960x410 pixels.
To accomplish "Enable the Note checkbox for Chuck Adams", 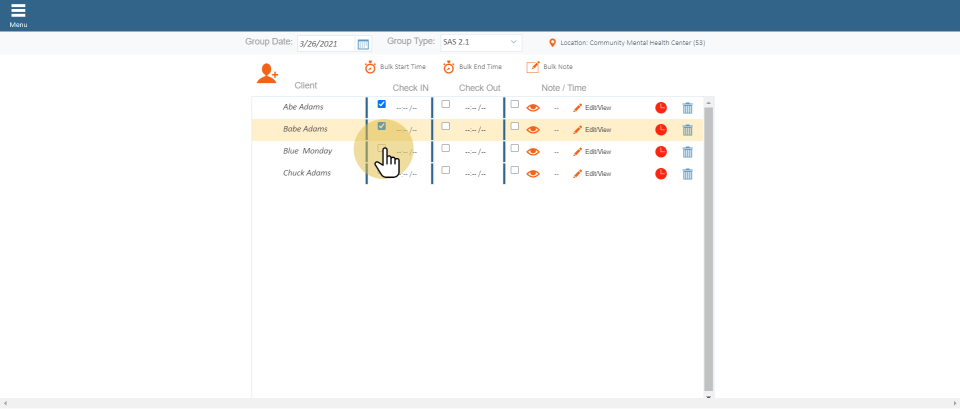I will 515,170.
